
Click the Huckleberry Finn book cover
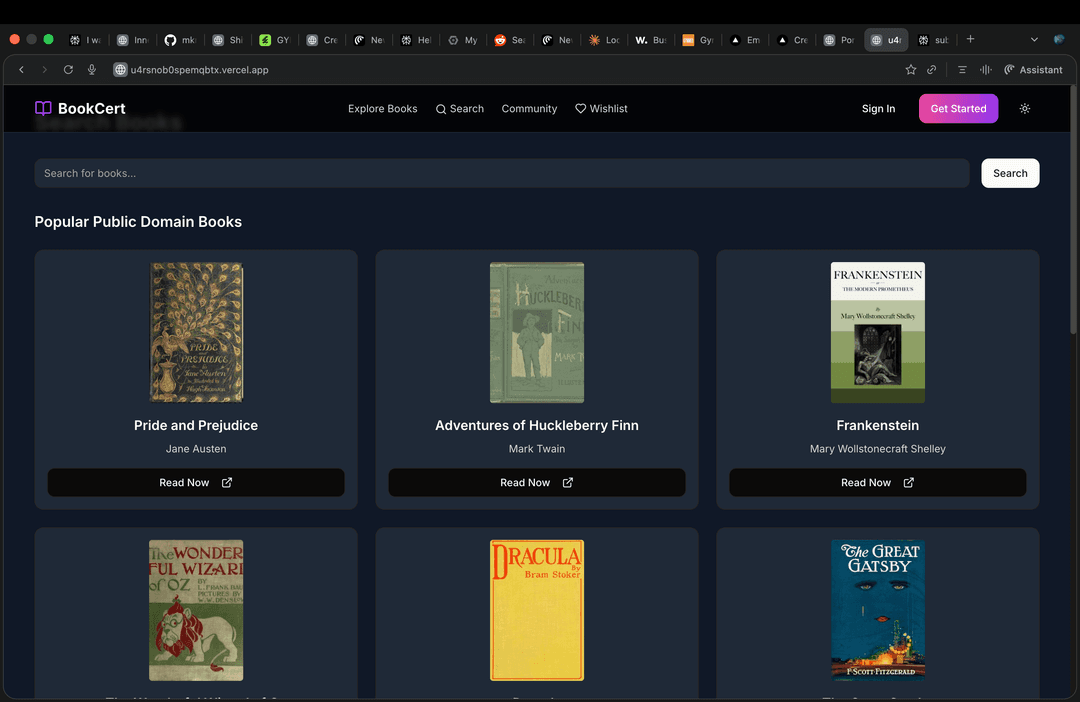(x=537, y=332)
